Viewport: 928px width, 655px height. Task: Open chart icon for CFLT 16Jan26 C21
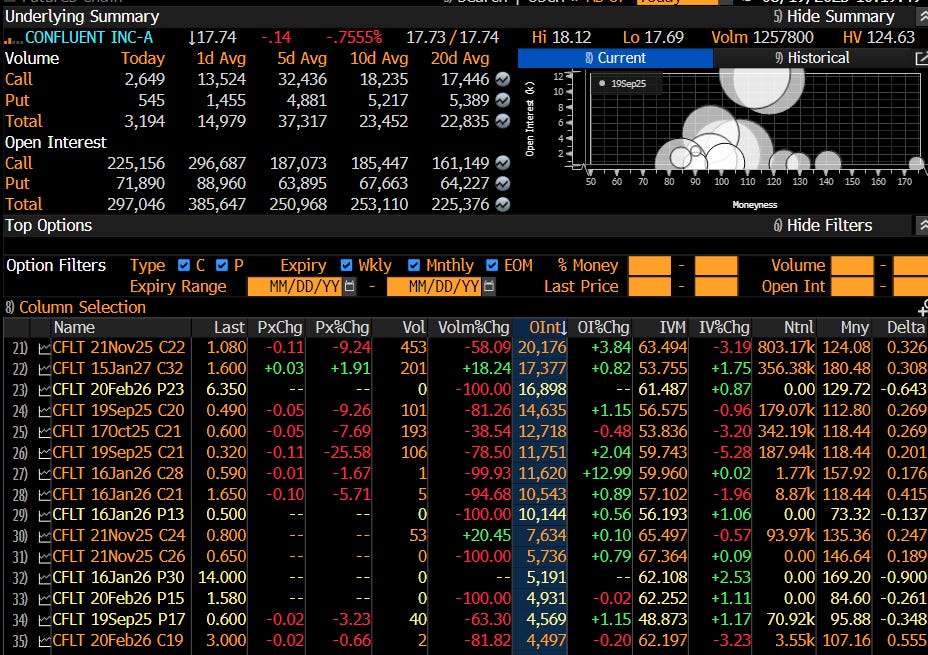point(44,495)
